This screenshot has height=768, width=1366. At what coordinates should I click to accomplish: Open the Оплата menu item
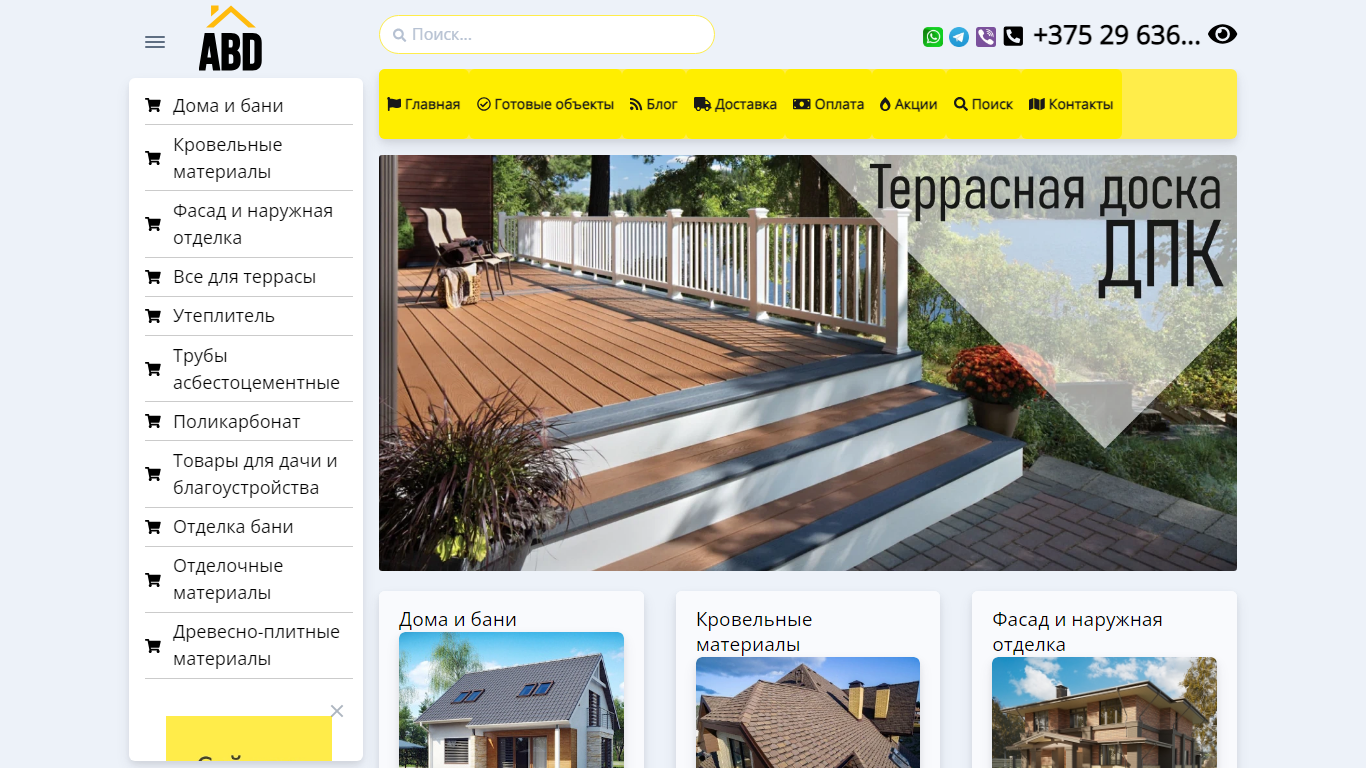[x=829, y=104]
